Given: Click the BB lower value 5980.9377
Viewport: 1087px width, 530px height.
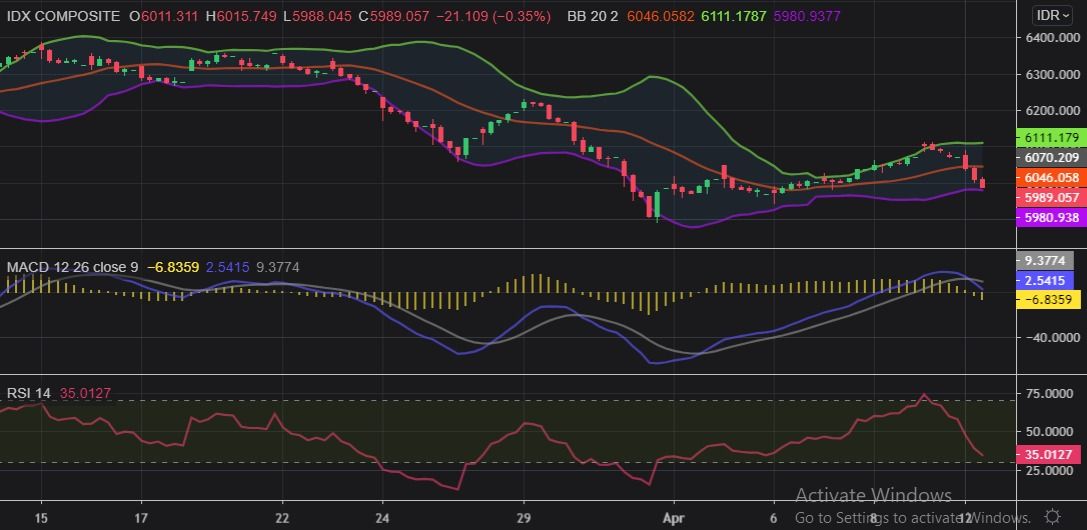Looking at the screenshot, I should tap(808, 16).
